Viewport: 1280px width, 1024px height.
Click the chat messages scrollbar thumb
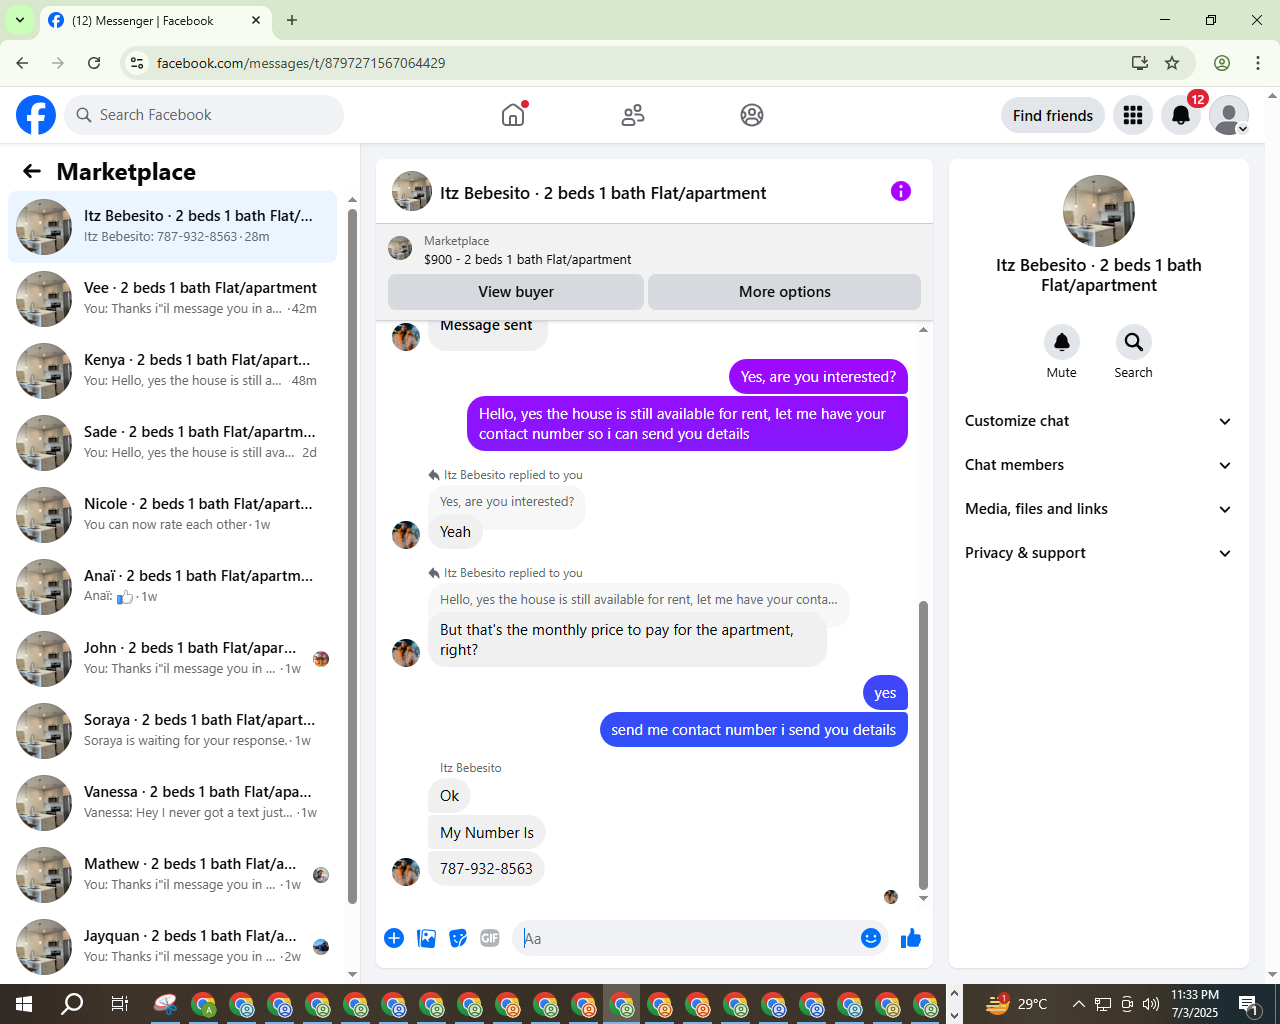(923, 745)
